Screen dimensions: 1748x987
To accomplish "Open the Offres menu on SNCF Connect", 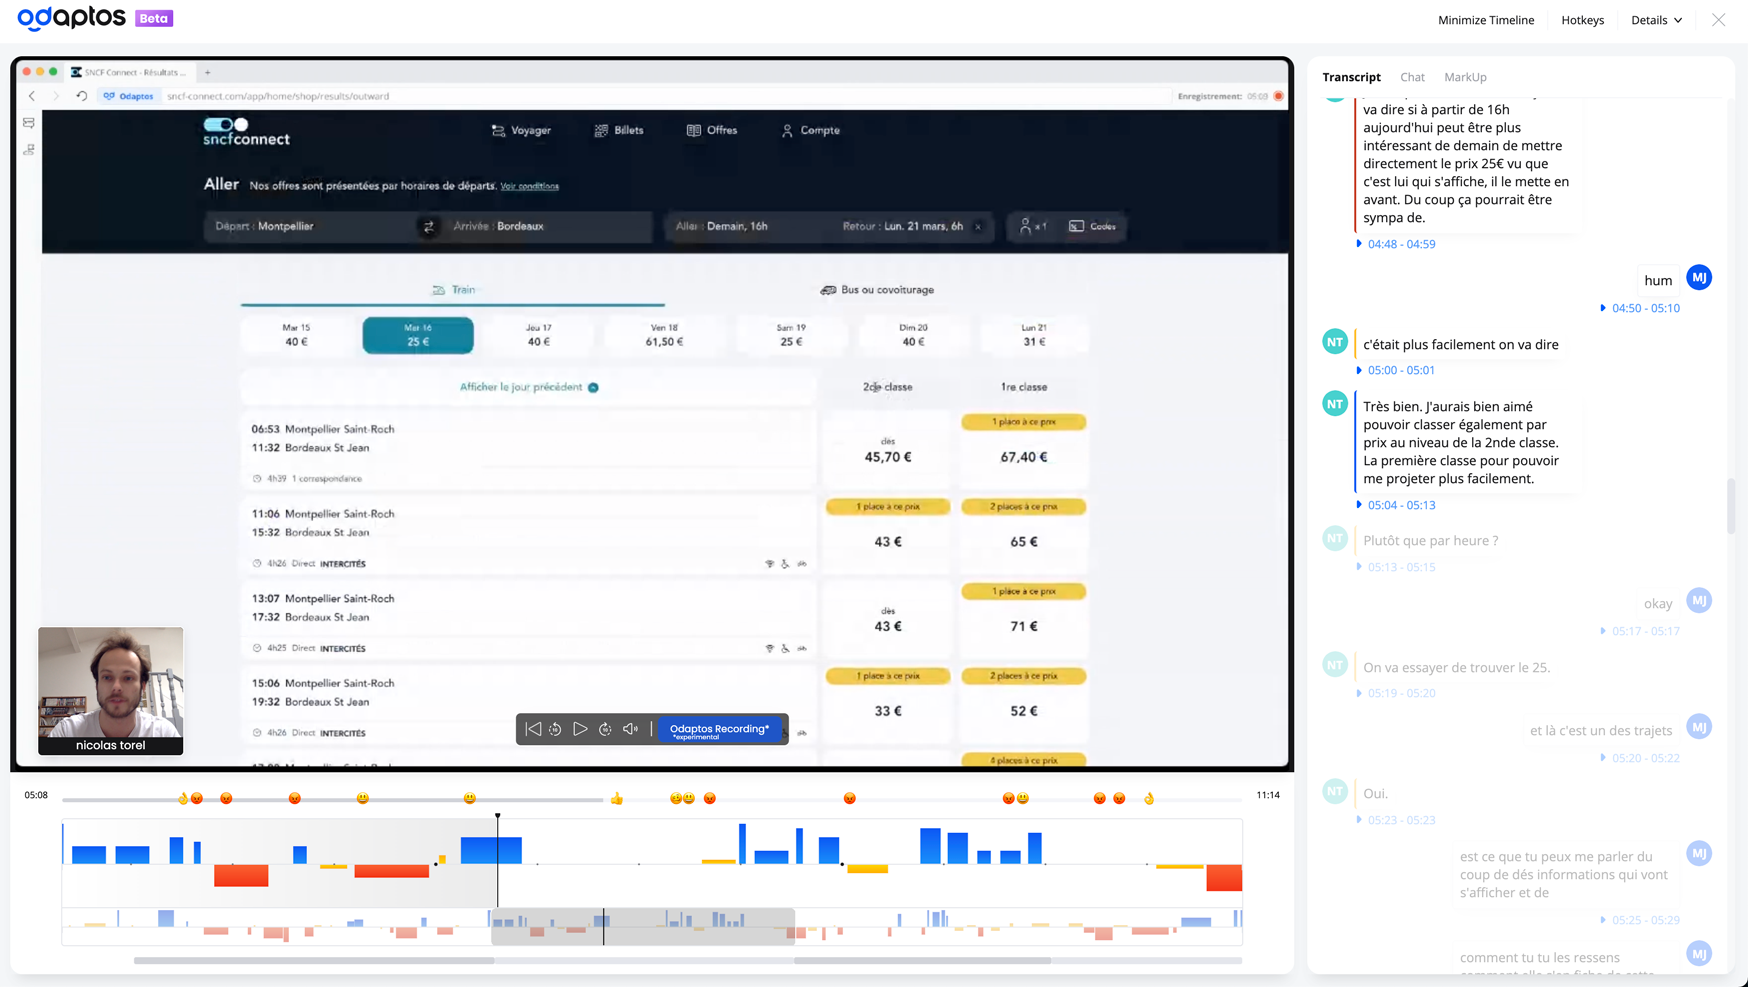I will [712, 130].
